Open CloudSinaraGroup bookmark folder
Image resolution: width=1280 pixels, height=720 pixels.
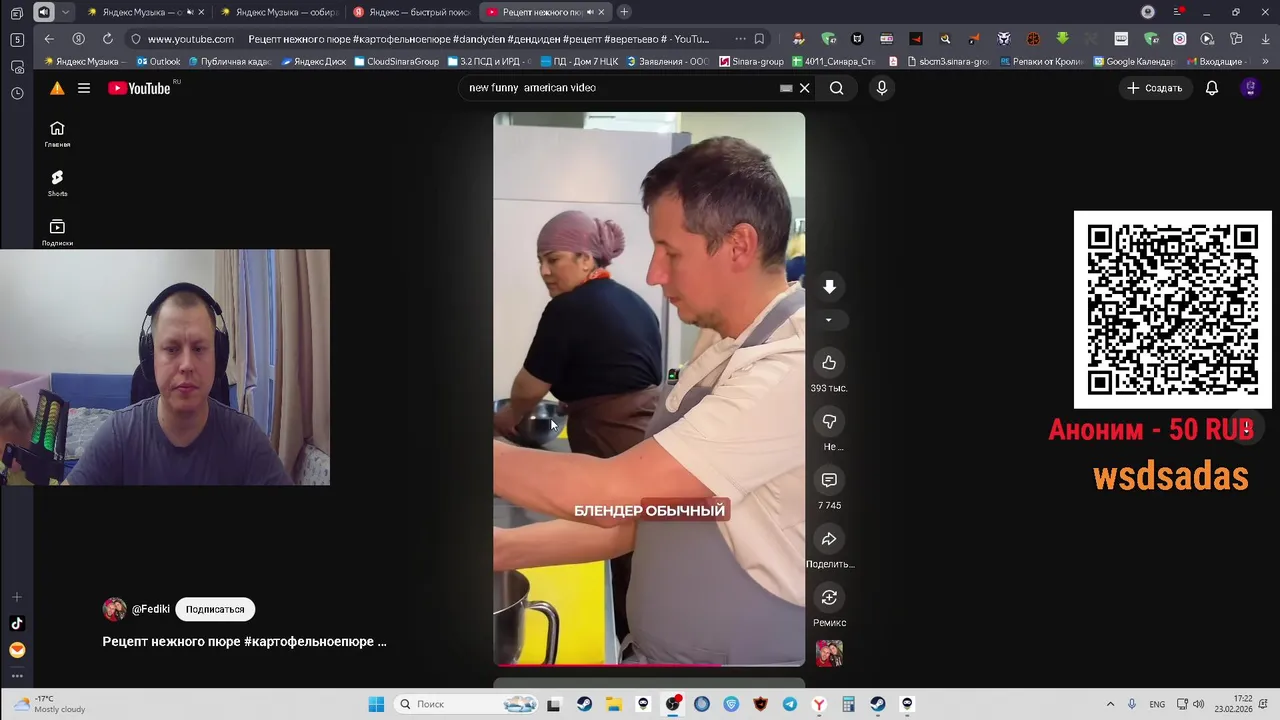pos(397,62)
